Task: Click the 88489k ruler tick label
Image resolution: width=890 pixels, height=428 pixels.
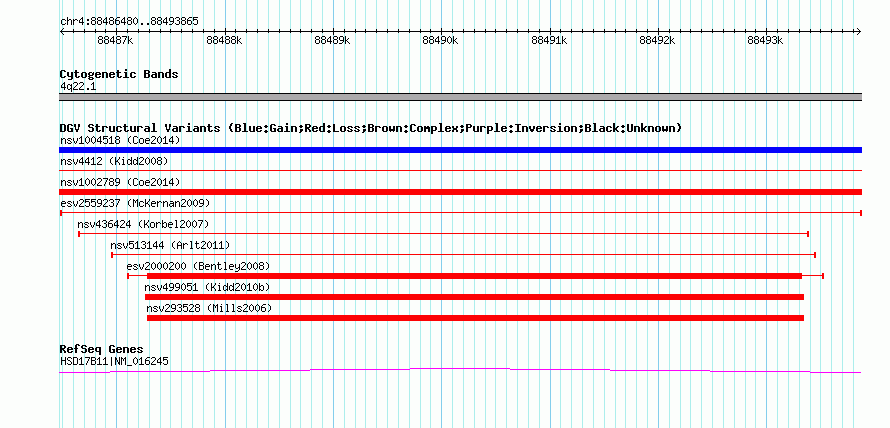Action: click(332, 41)
